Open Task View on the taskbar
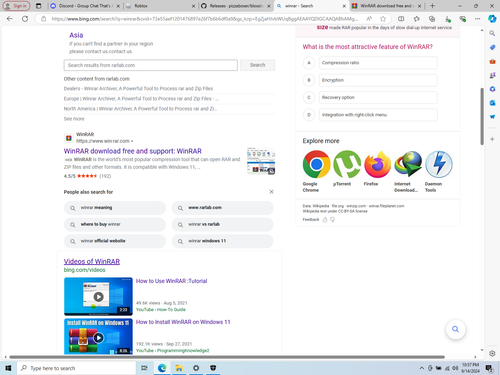This screenshot has height=375, width=500. coord(144,368)
